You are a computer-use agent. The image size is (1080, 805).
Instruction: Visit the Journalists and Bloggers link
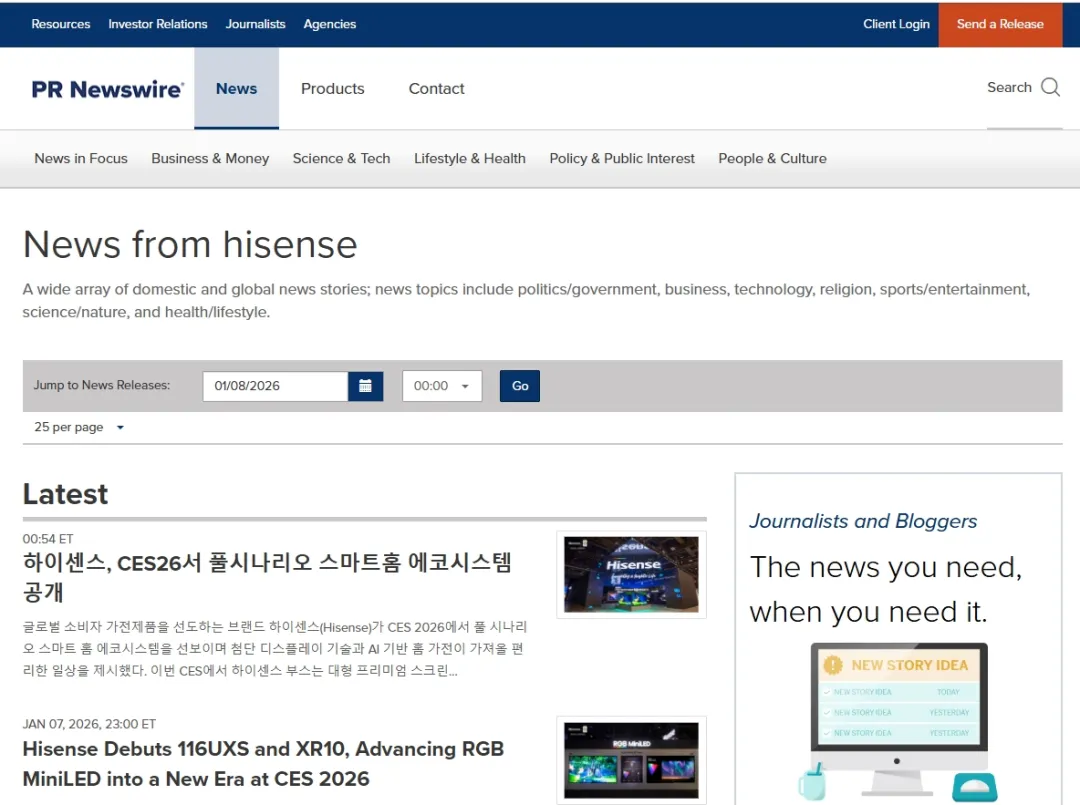coord(863,521)
